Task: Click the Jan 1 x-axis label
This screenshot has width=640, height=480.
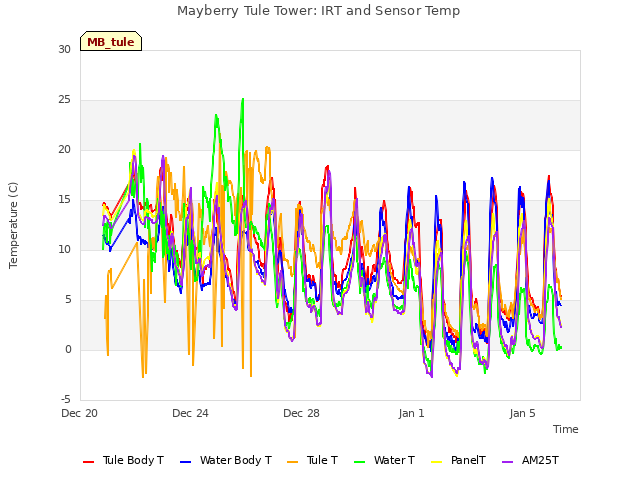Action: coord(412,413)
